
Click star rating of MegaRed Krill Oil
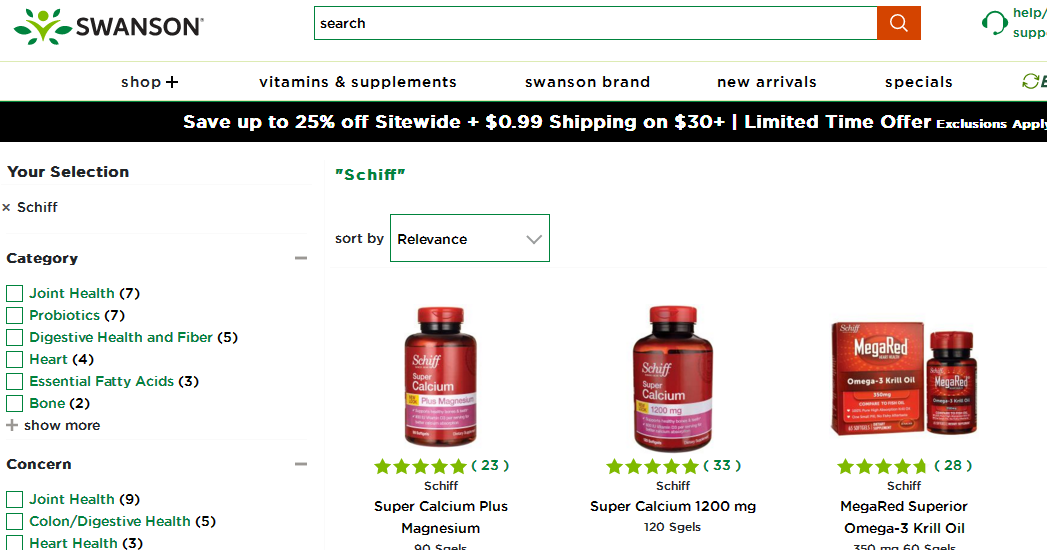pyautogui.click(x=883, y=466)
